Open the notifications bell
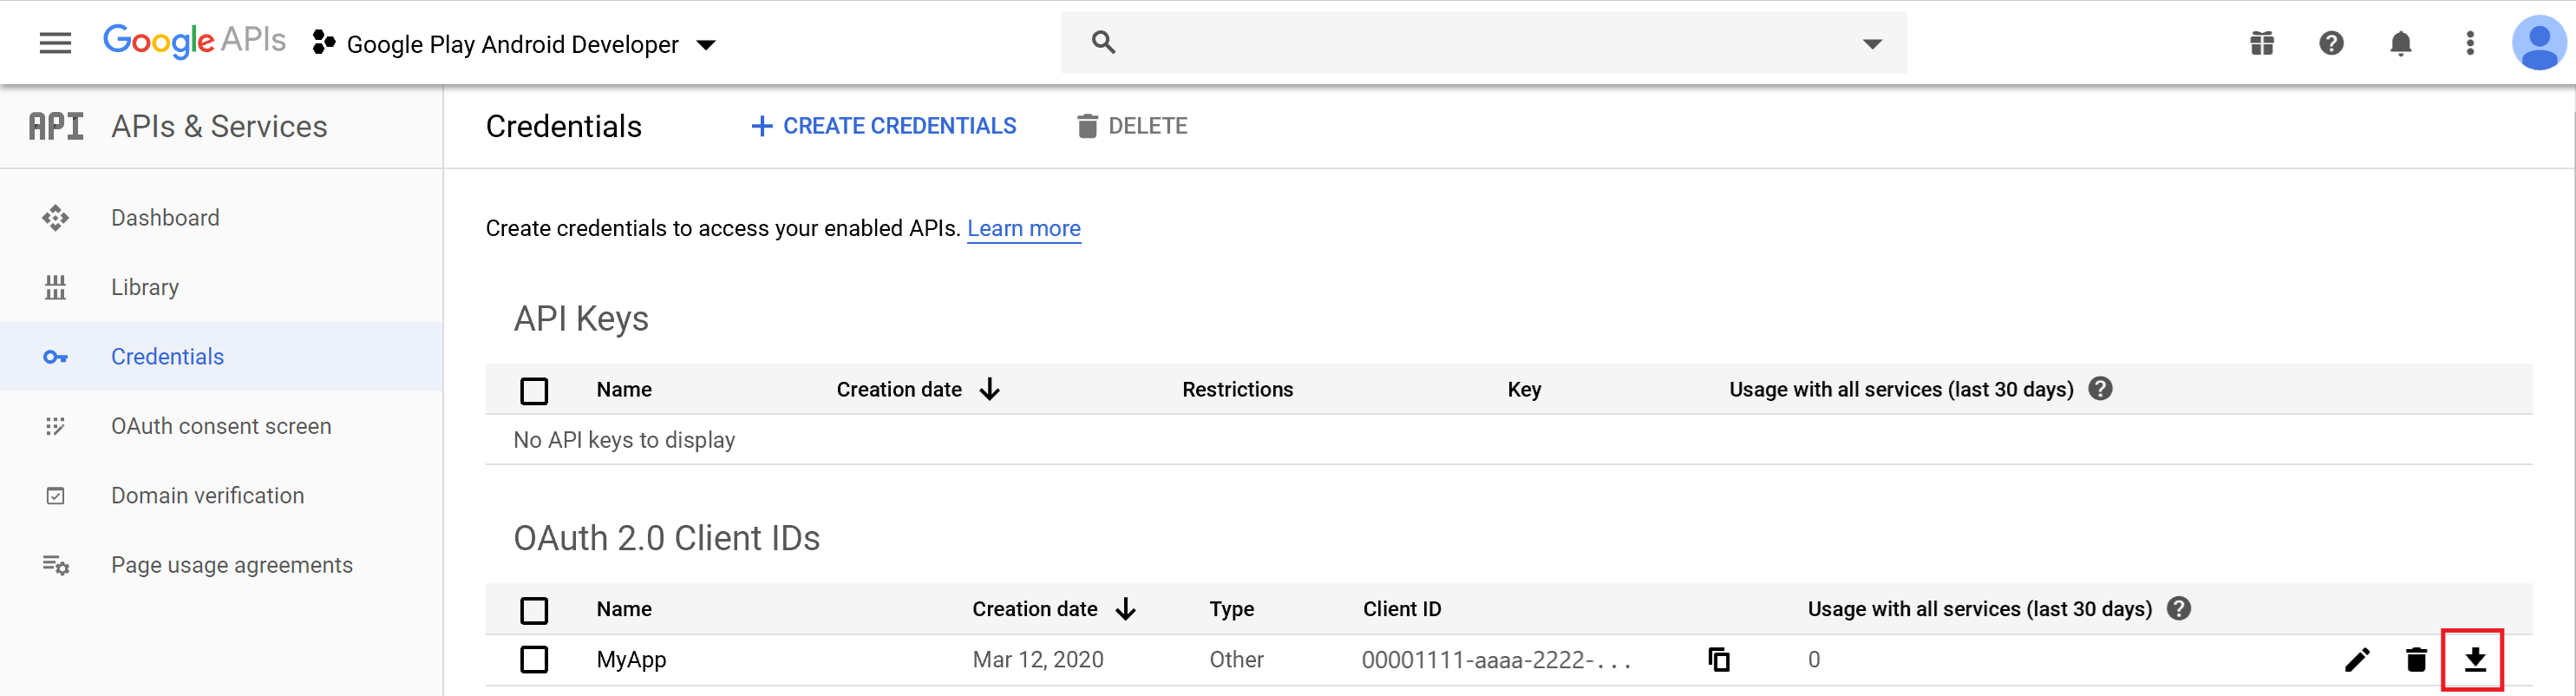 [x=2400, y=43]
